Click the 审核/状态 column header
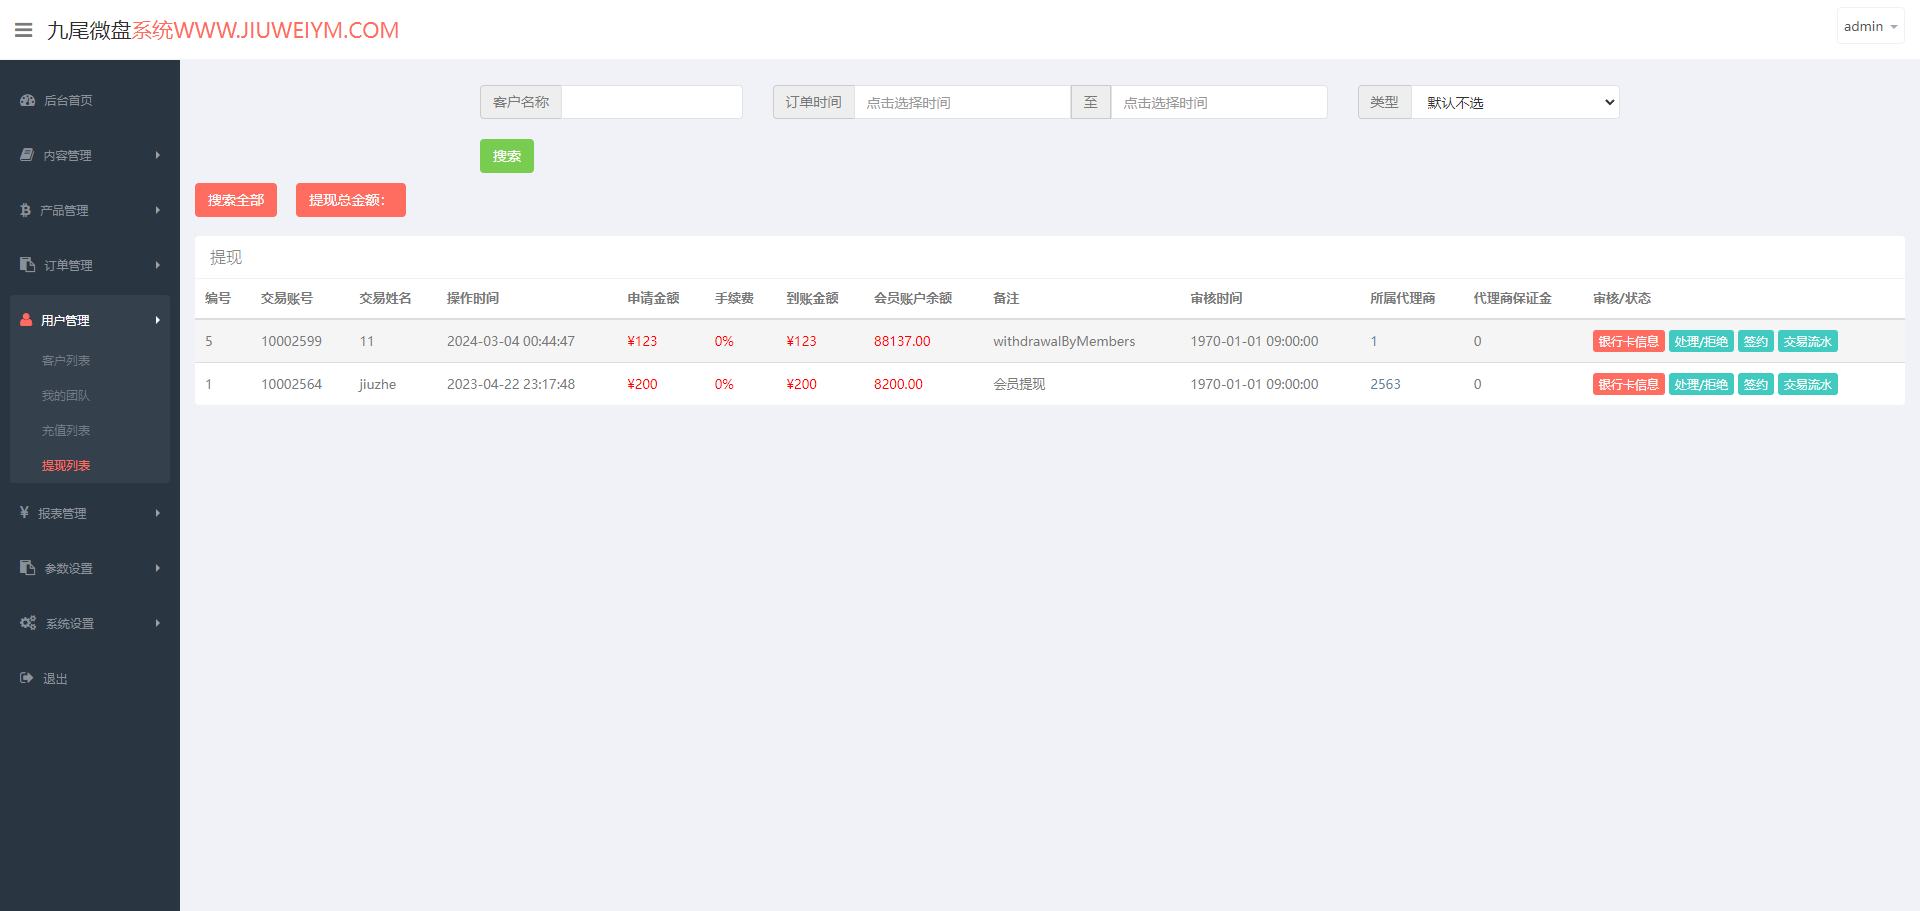Screen dimensions: 1920x911 click(1622, 298)
